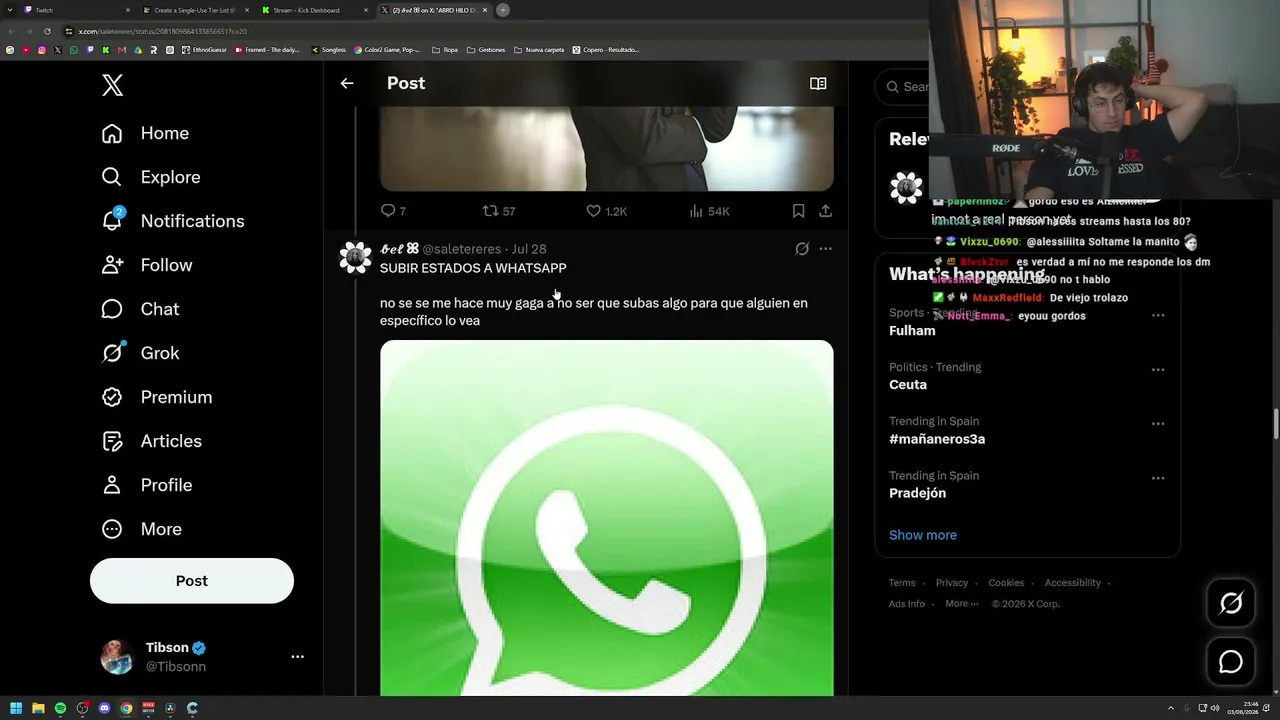The height and width of the screenshot is (720, 1280).
Task: Open the YouTube bookmark icon
Action: 25,50
